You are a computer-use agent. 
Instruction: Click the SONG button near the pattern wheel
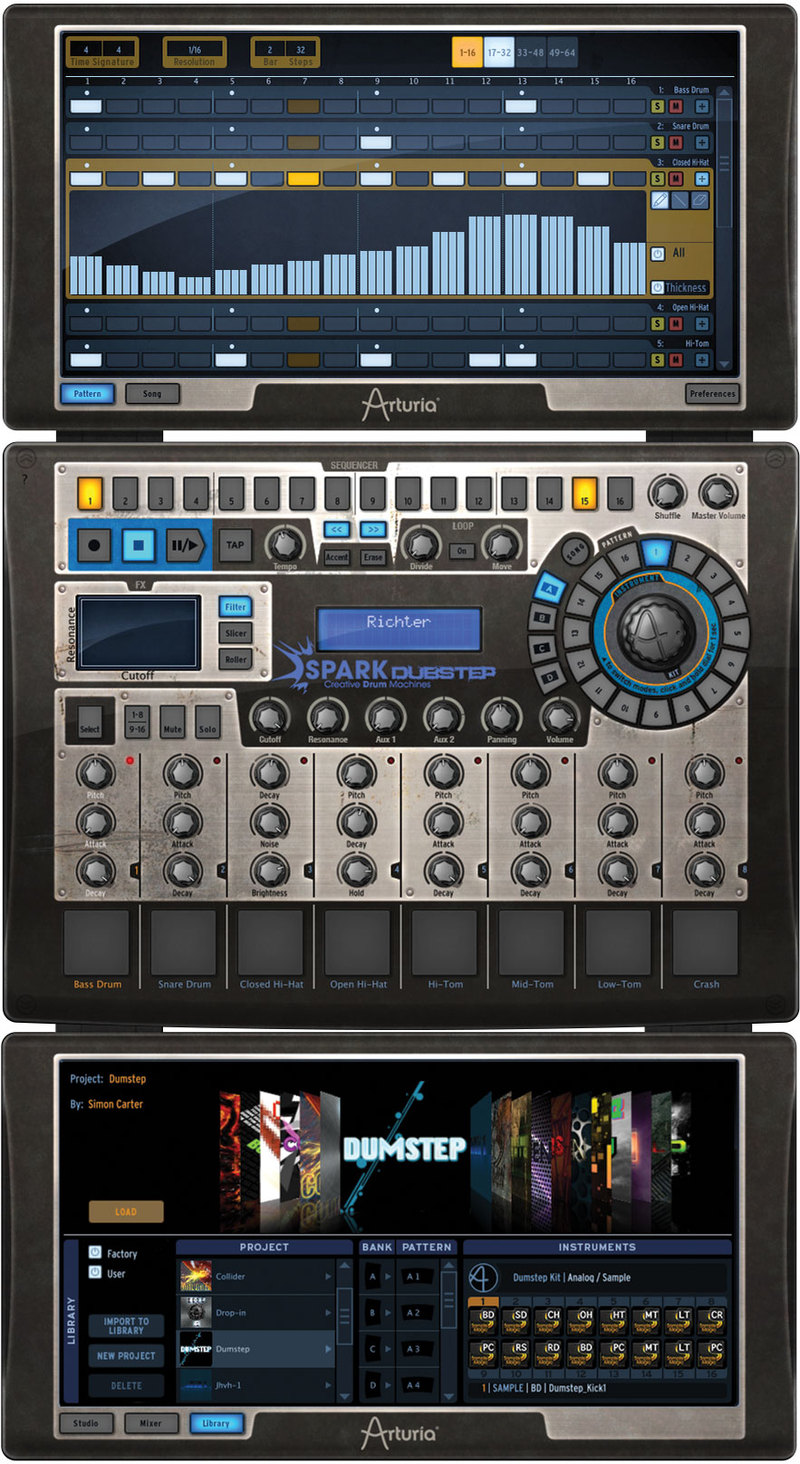tap(575, 552)
